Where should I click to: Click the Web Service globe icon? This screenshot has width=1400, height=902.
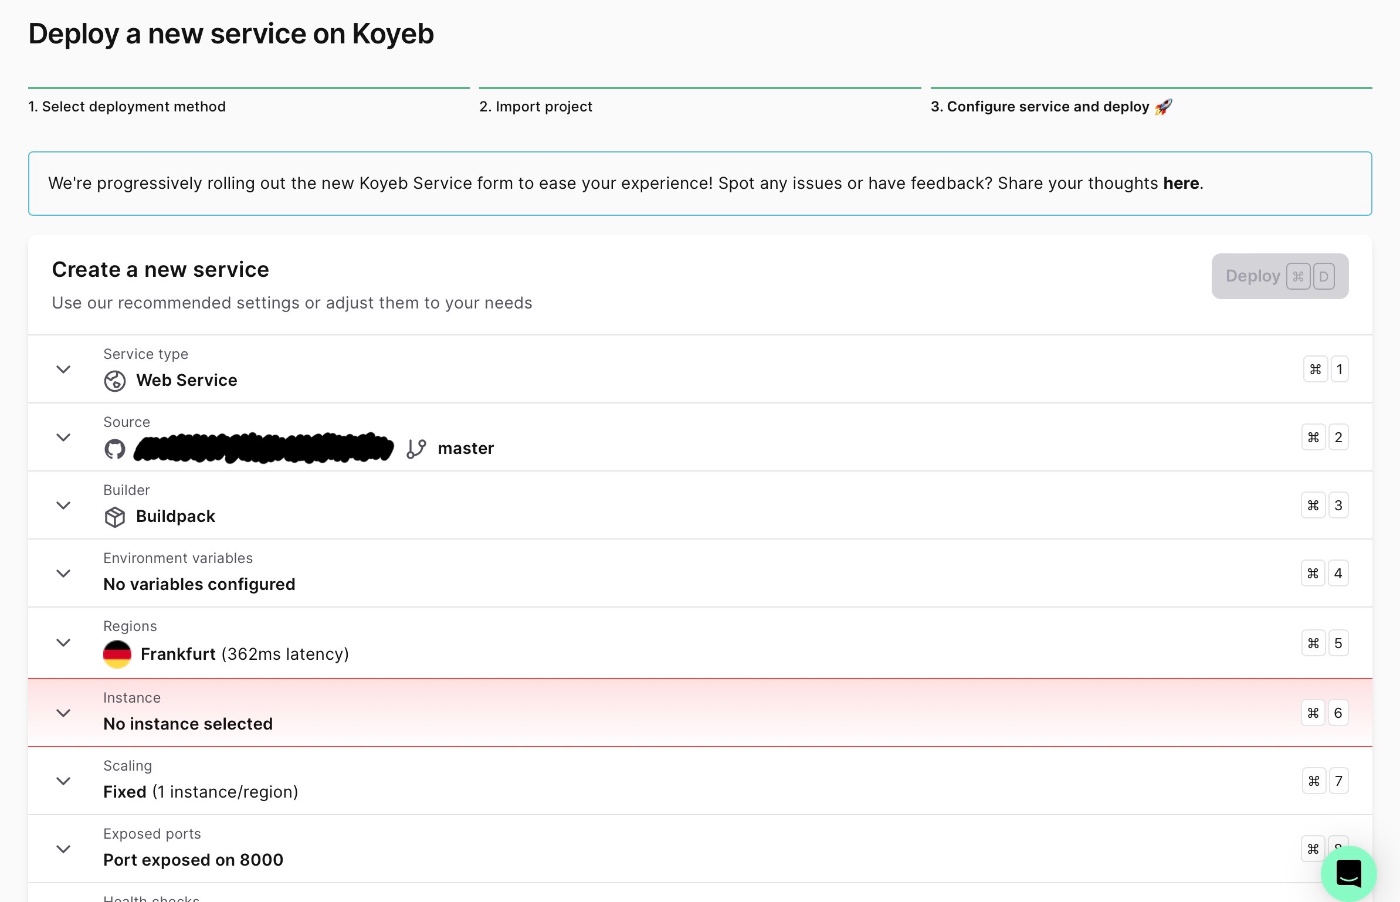(115, 381)
